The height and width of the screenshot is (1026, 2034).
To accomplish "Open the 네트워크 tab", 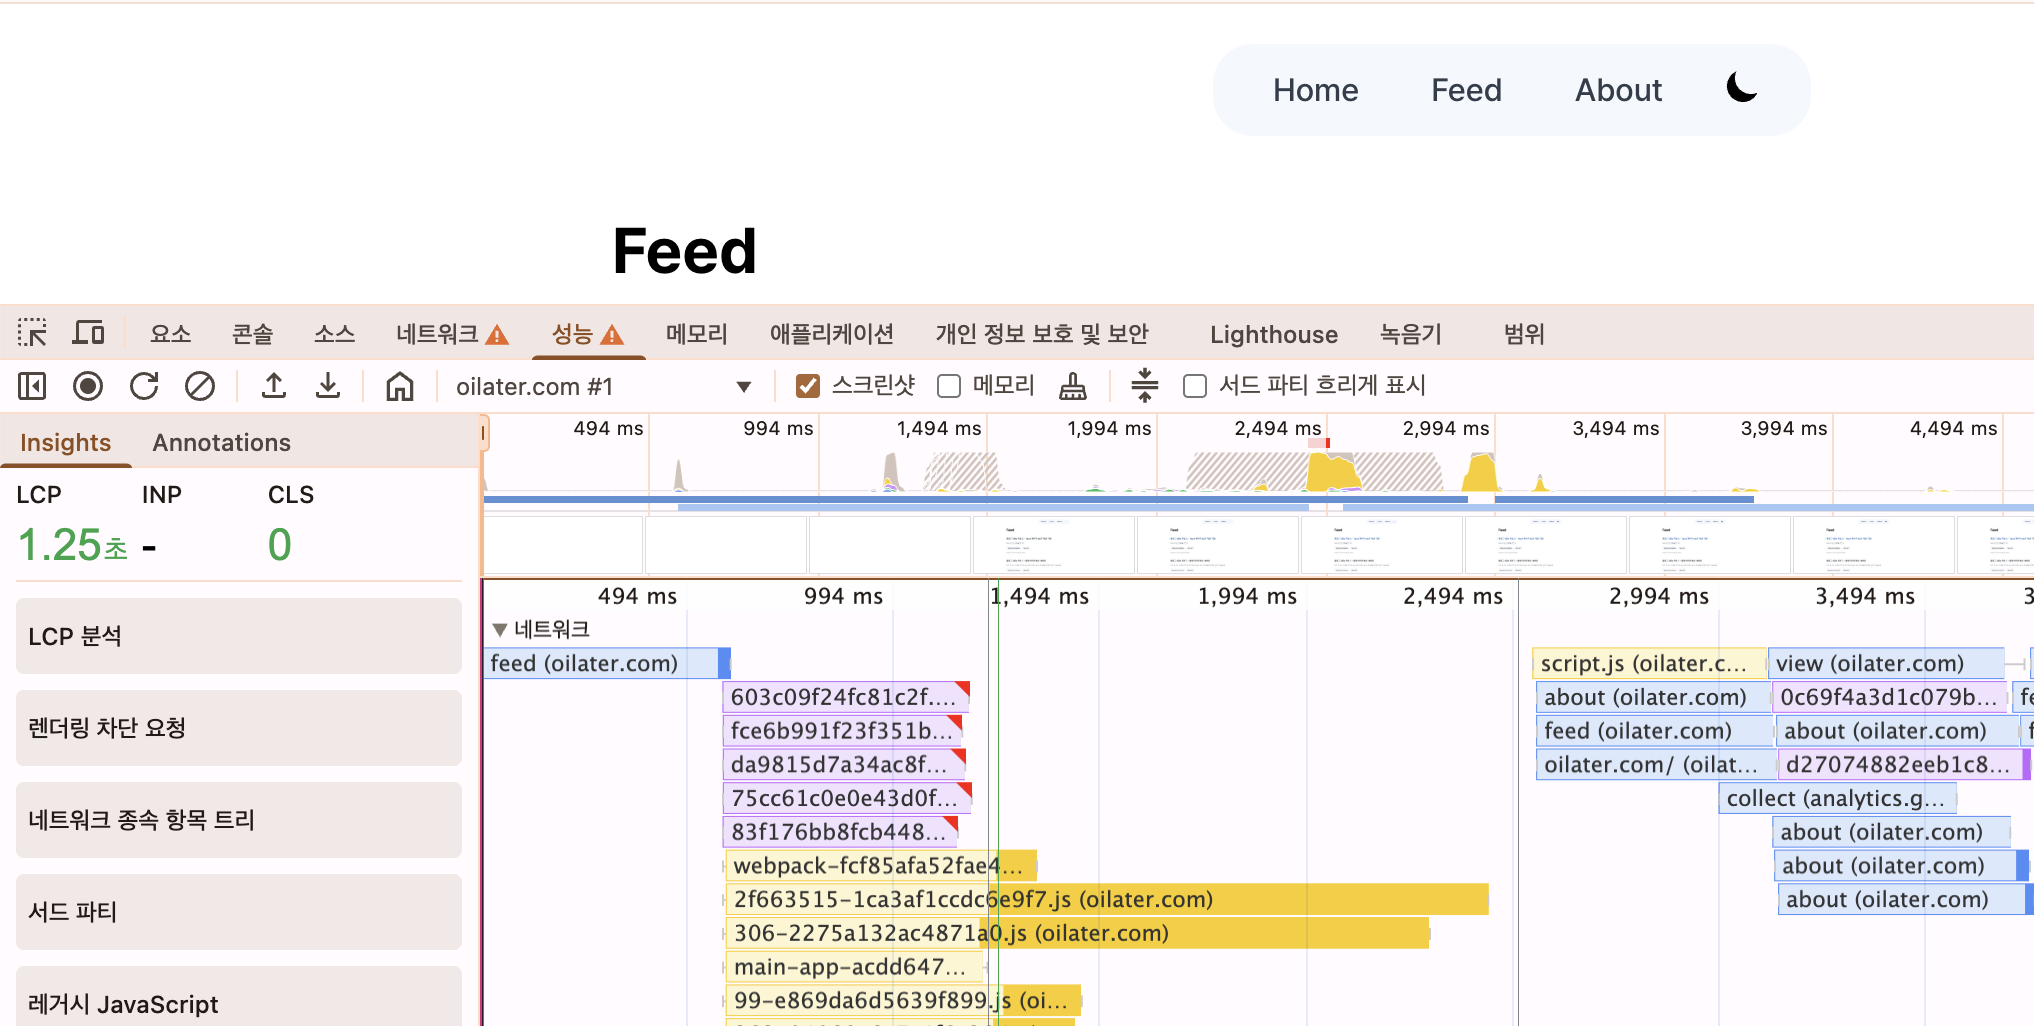I will pos(452,334).
